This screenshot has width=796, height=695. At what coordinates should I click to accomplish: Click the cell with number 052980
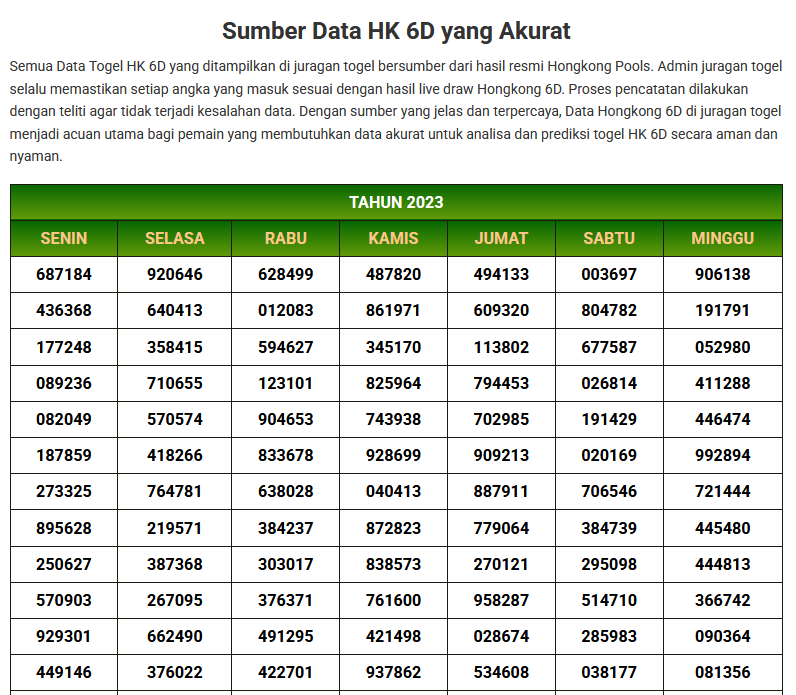tap(723, 347)
